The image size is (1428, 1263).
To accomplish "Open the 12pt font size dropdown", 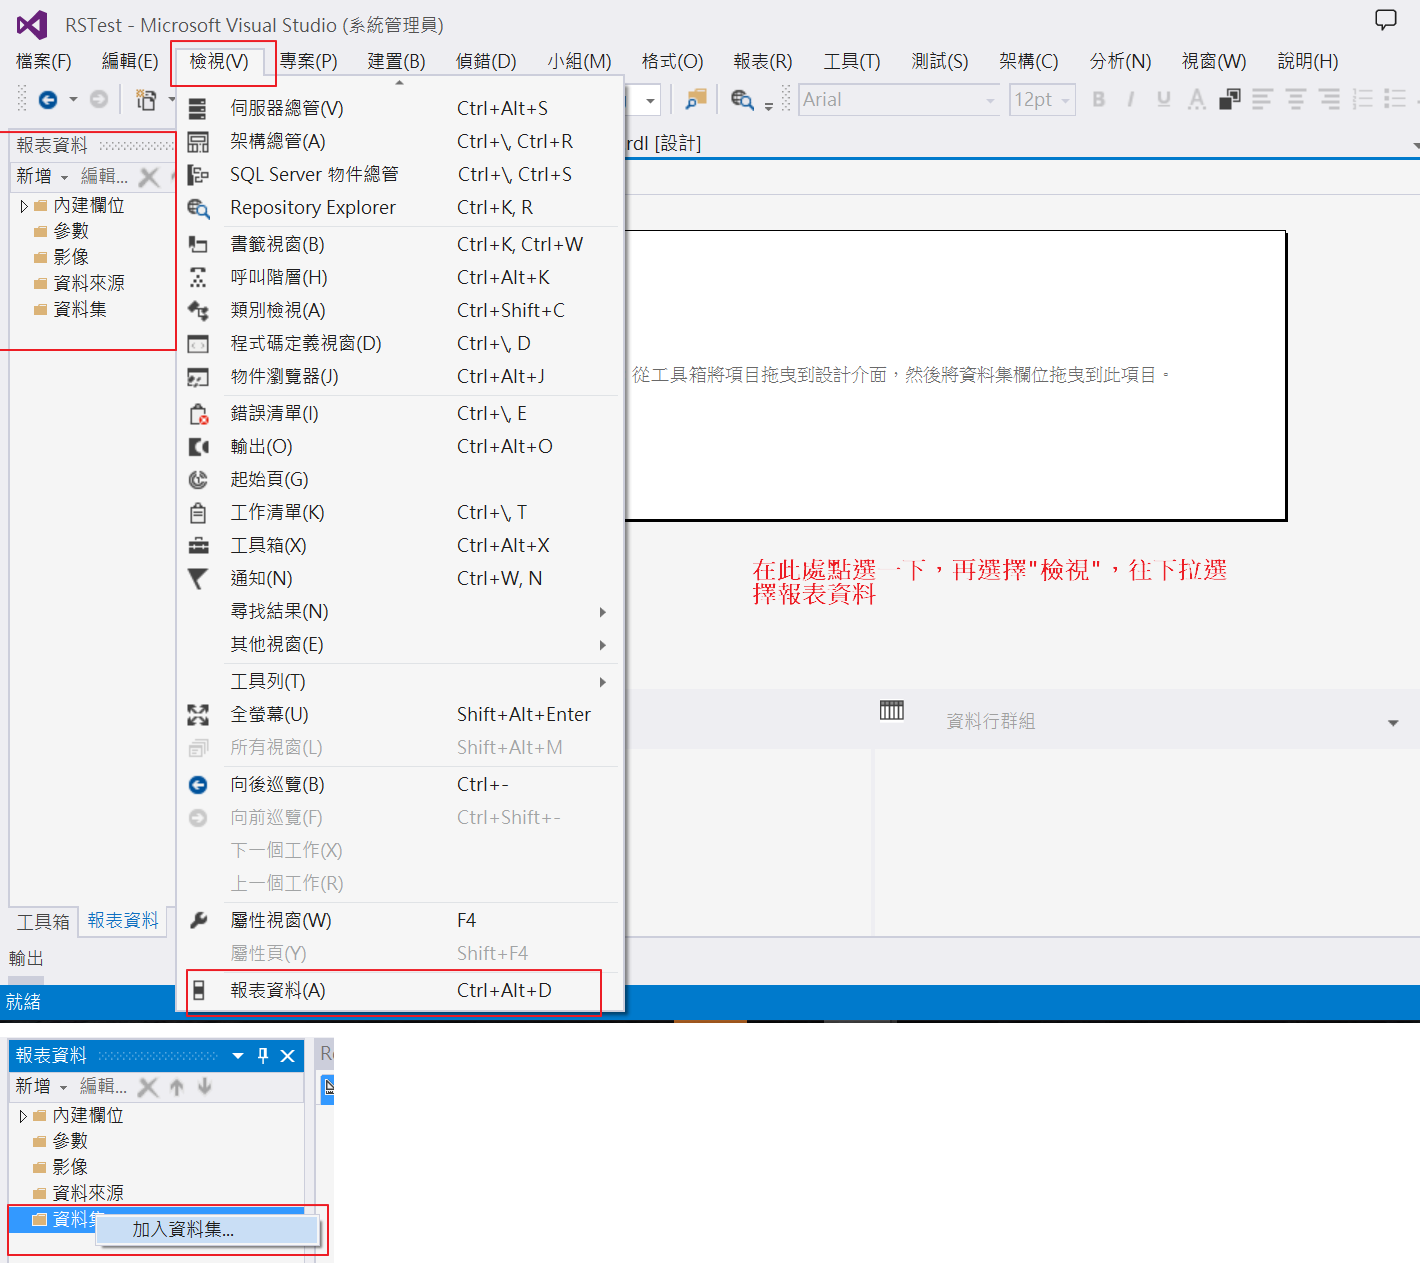I will (1066, 100).
